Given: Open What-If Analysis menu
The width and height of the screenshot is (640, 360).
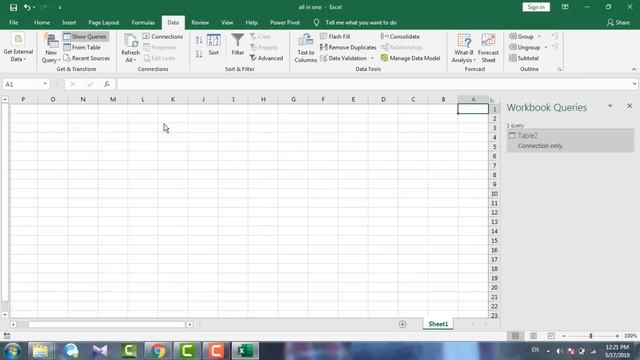Looking at the screenshot, I should 464,48.
